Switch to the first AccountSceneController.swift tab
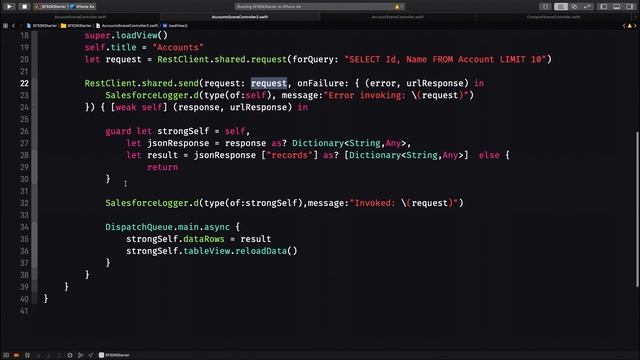Image resolution: width=640 pixels, height=360 pixels. click(80, 17)
